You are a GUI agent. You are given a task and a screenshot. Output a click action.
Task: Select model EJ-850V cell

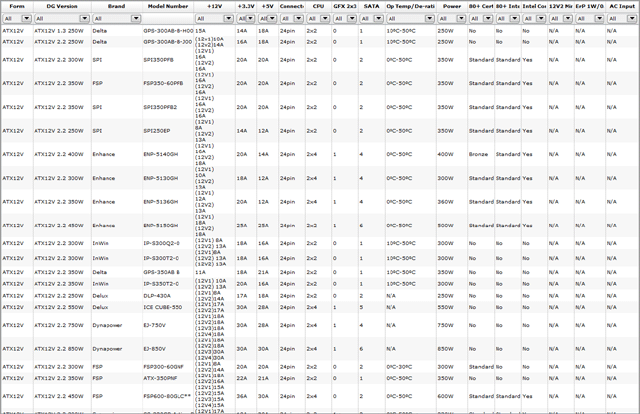(x=155, y=349)
